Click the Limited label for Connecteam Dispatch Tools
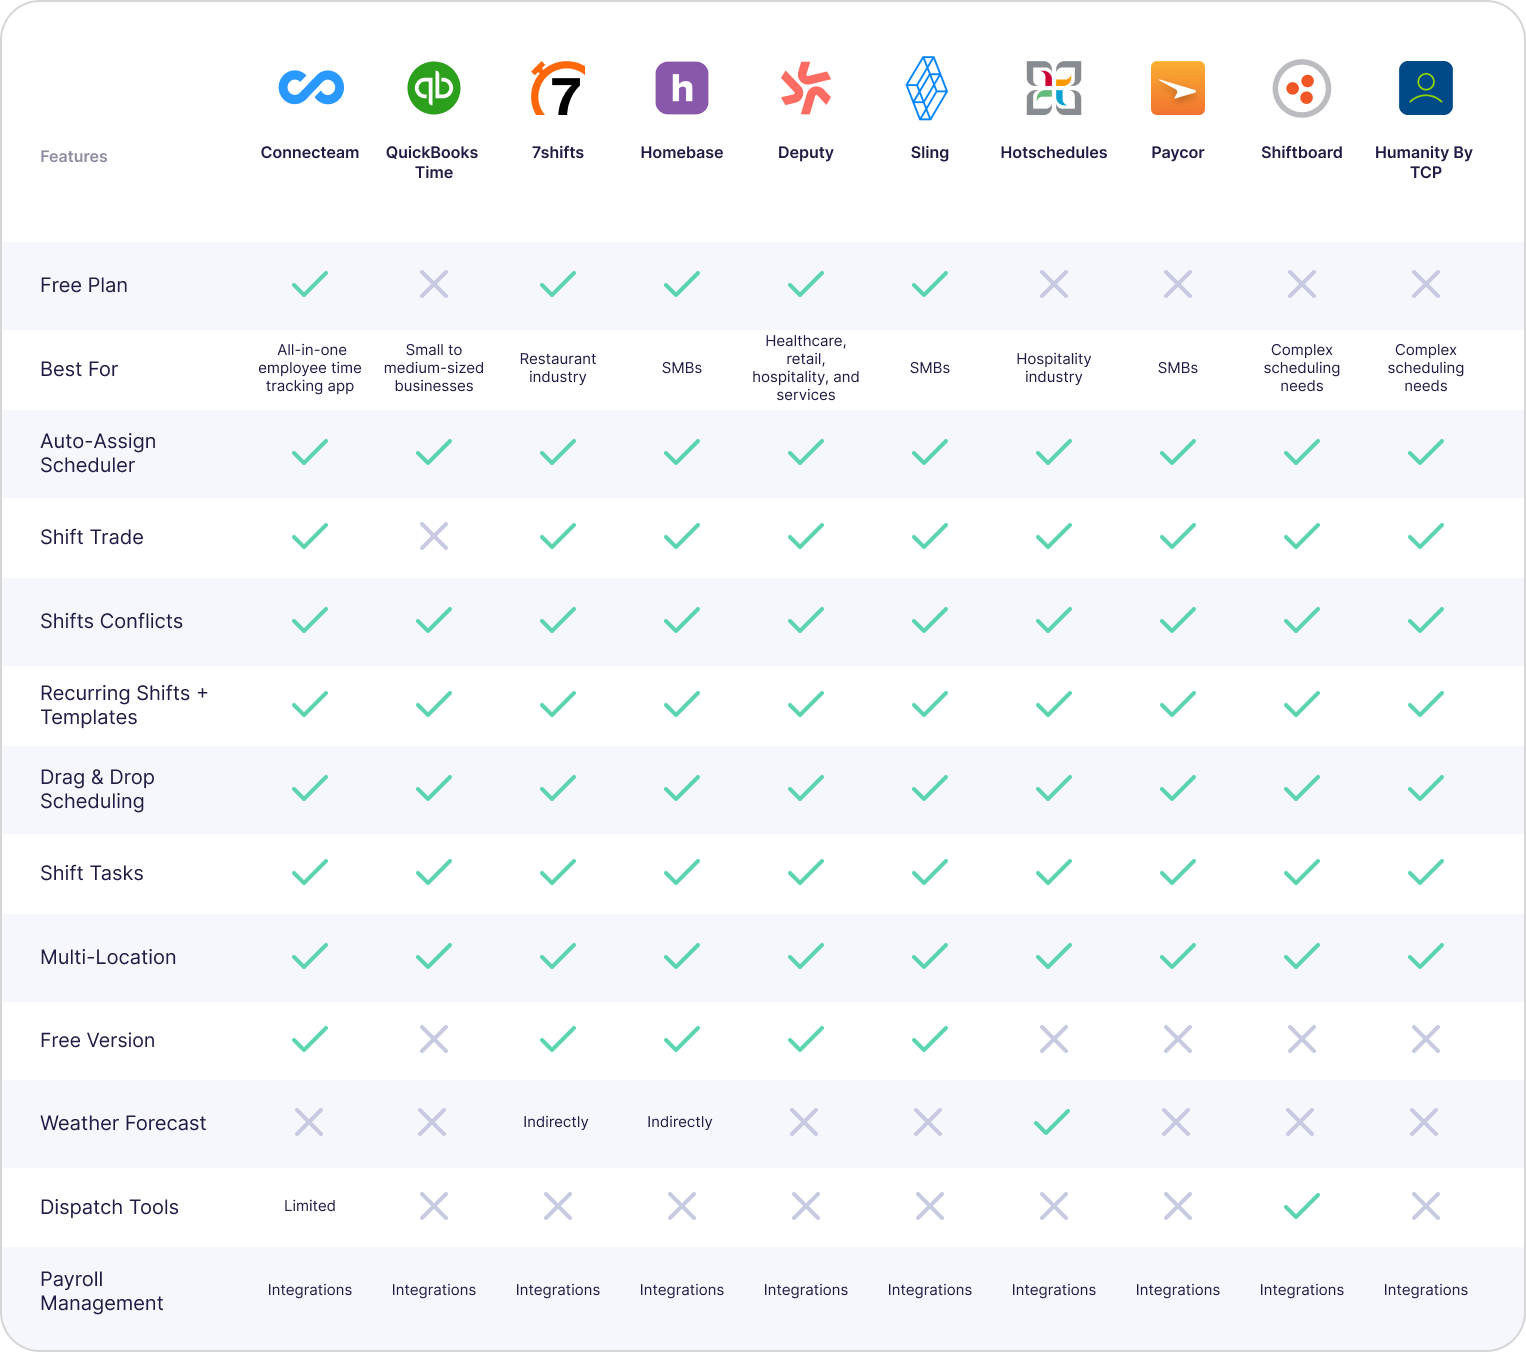Viewport: 1526px width, 1352px height. [x=310, y=1206]
